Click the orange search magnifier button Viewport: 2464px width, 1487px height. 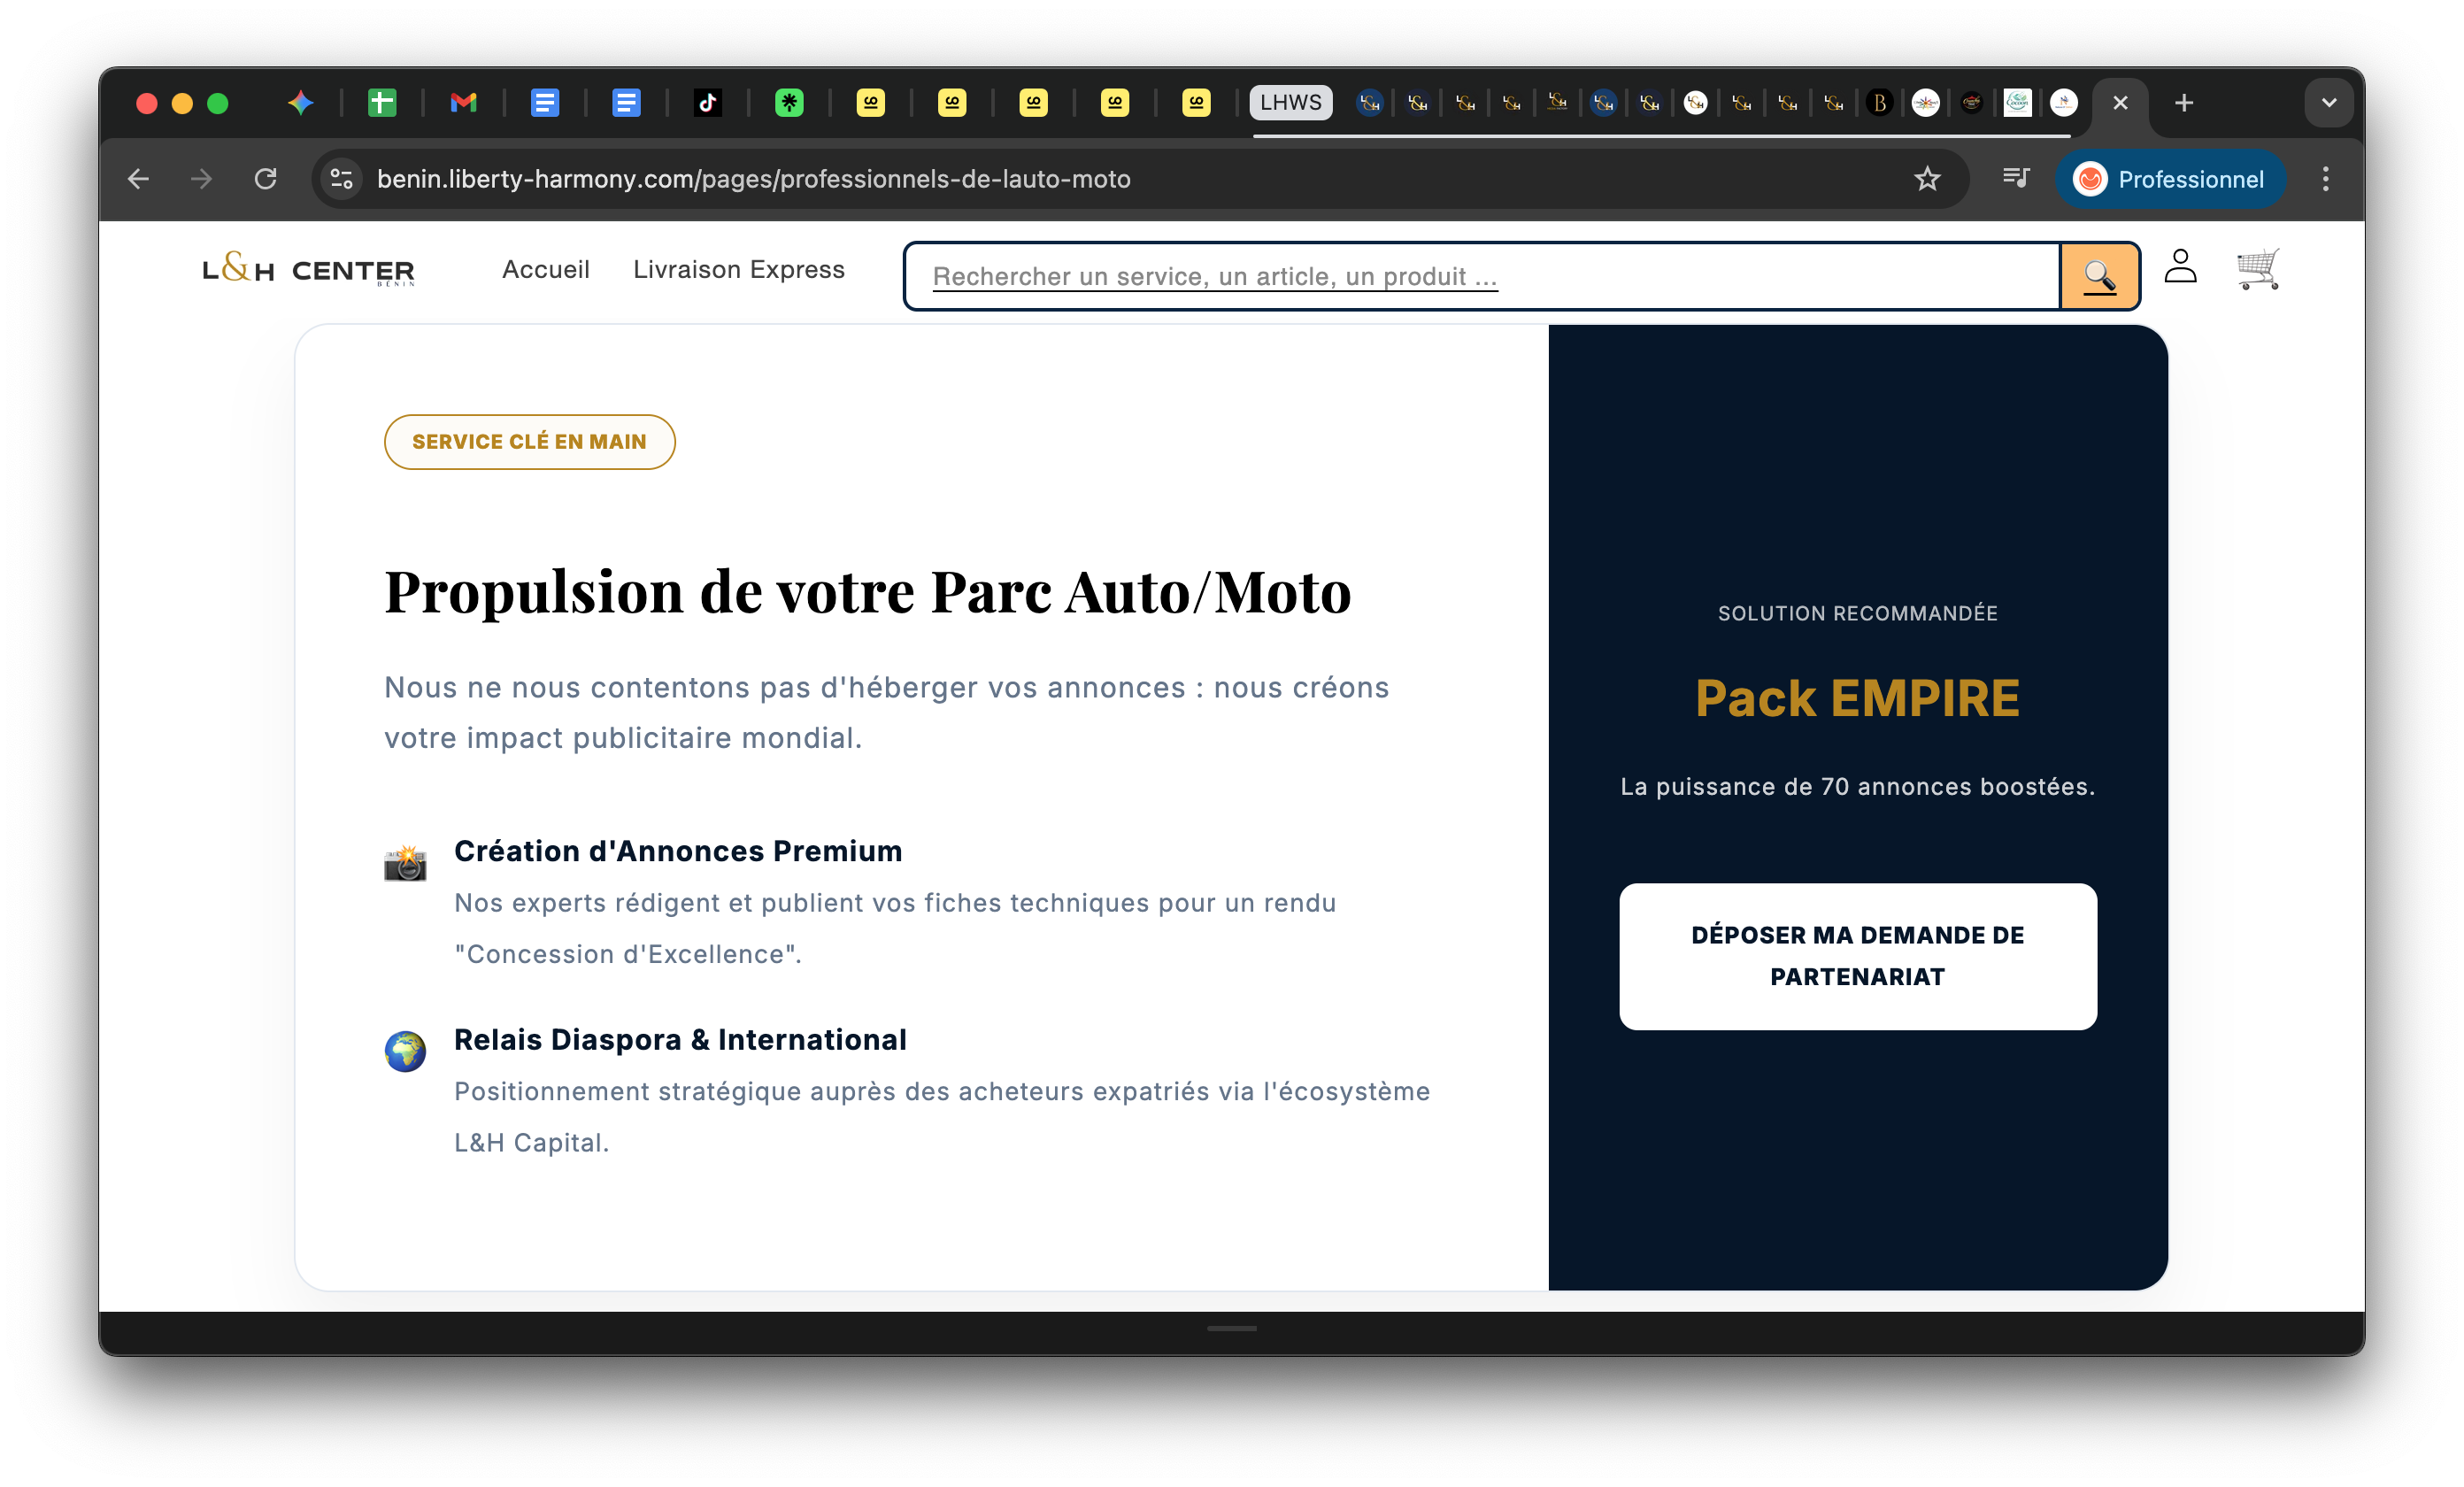pyautogui.click(x=2099, y=276)
